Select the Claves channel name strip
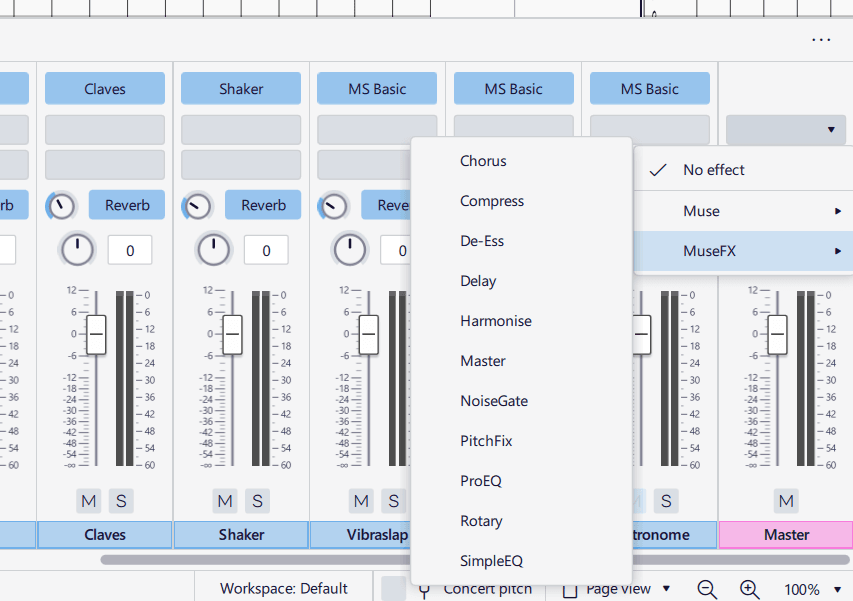The image size is (853, 601). [x=105, y=535]
